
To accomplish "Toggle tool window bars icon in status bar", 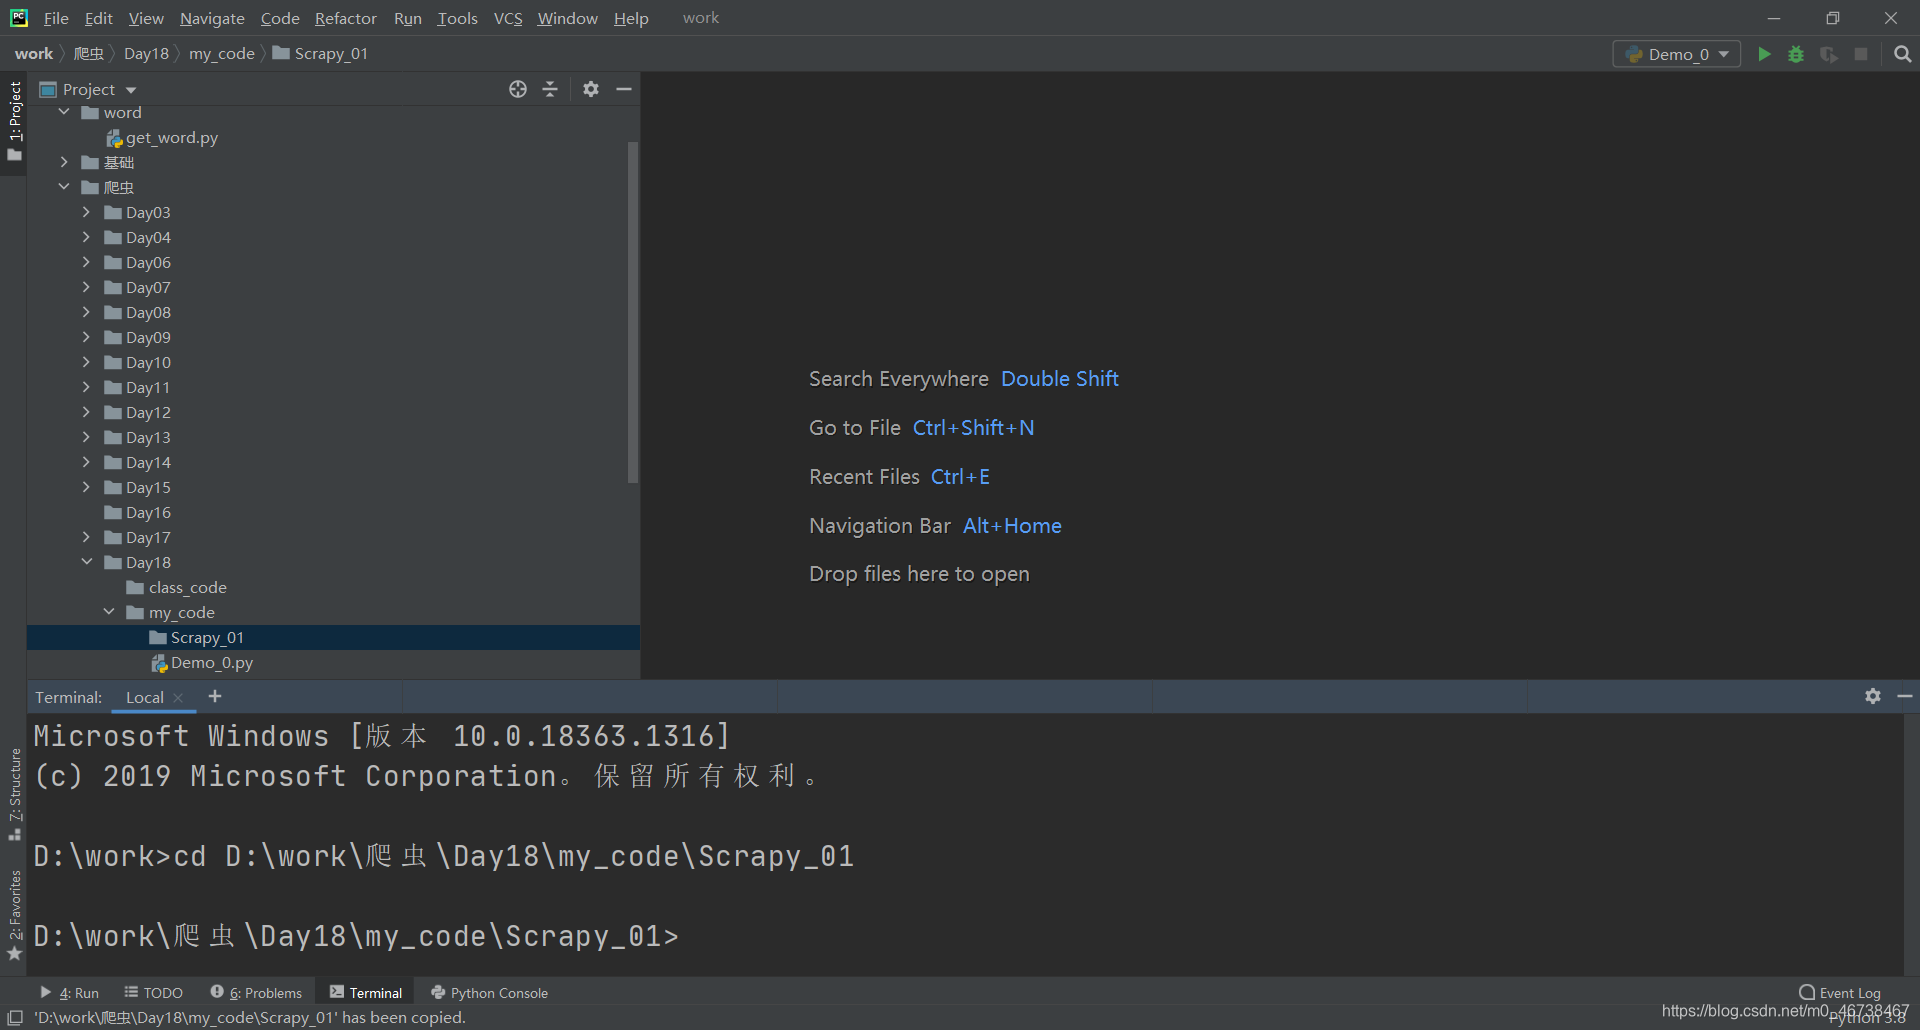I will [15, 1018].
